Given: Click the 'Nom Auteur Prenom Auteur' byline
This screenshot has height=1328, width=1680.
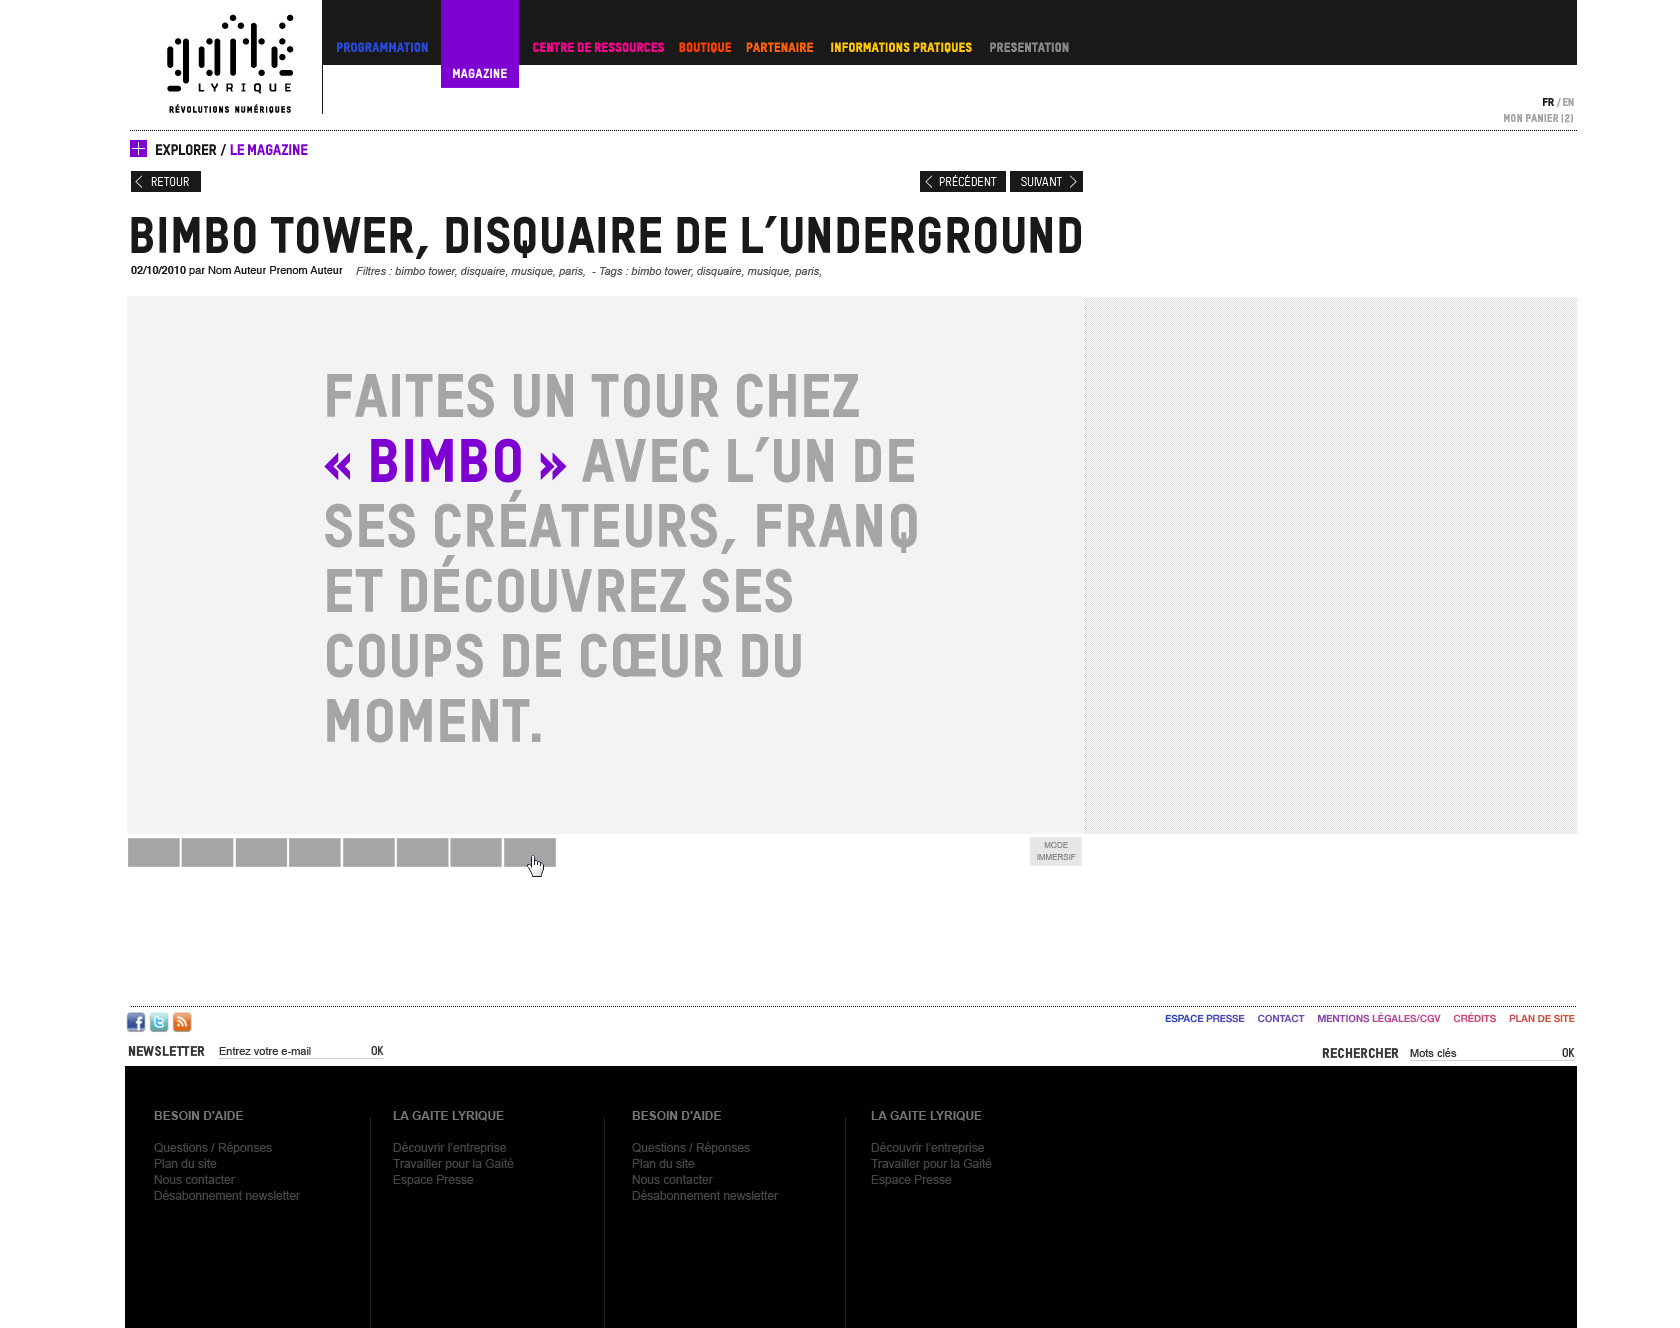Looking at the screenshot, I should [275, 271].
